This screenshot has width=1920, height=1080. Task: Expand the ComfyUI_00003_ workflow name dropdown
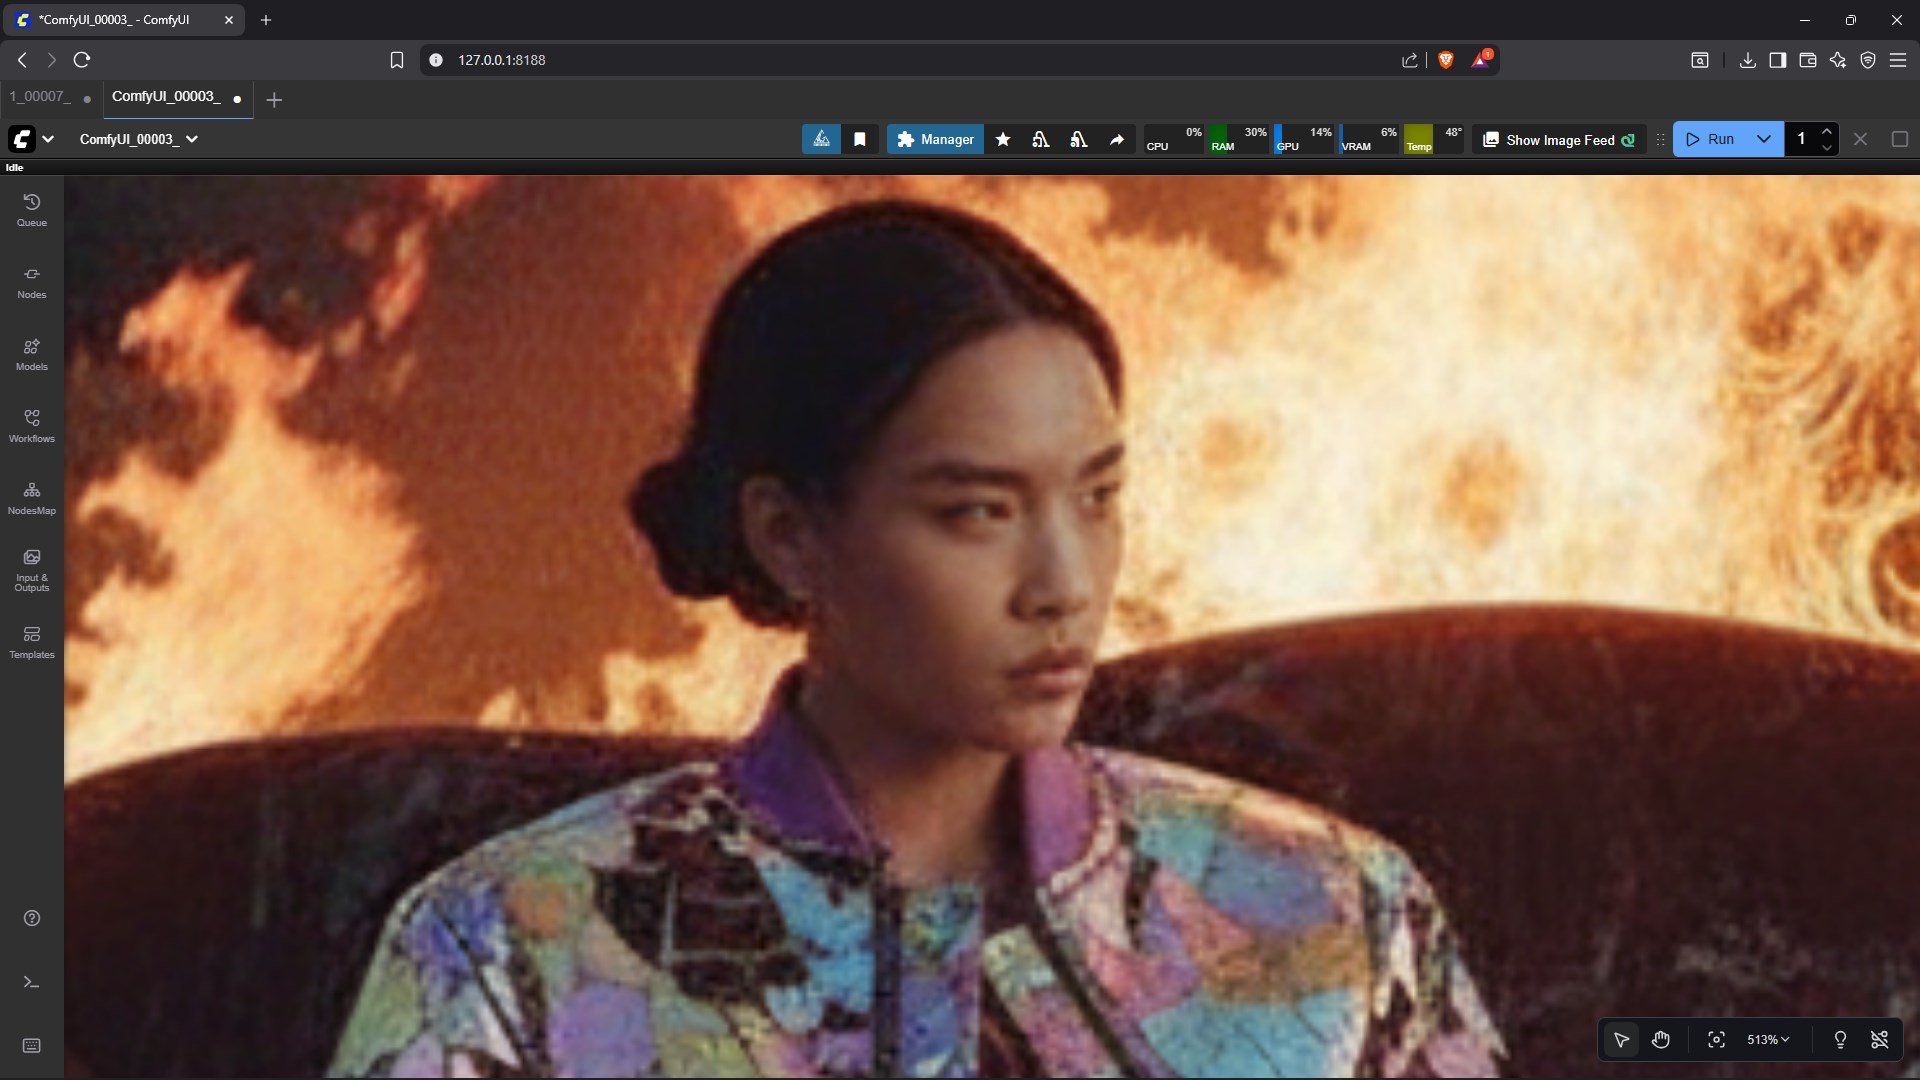[x=192, y=139]
